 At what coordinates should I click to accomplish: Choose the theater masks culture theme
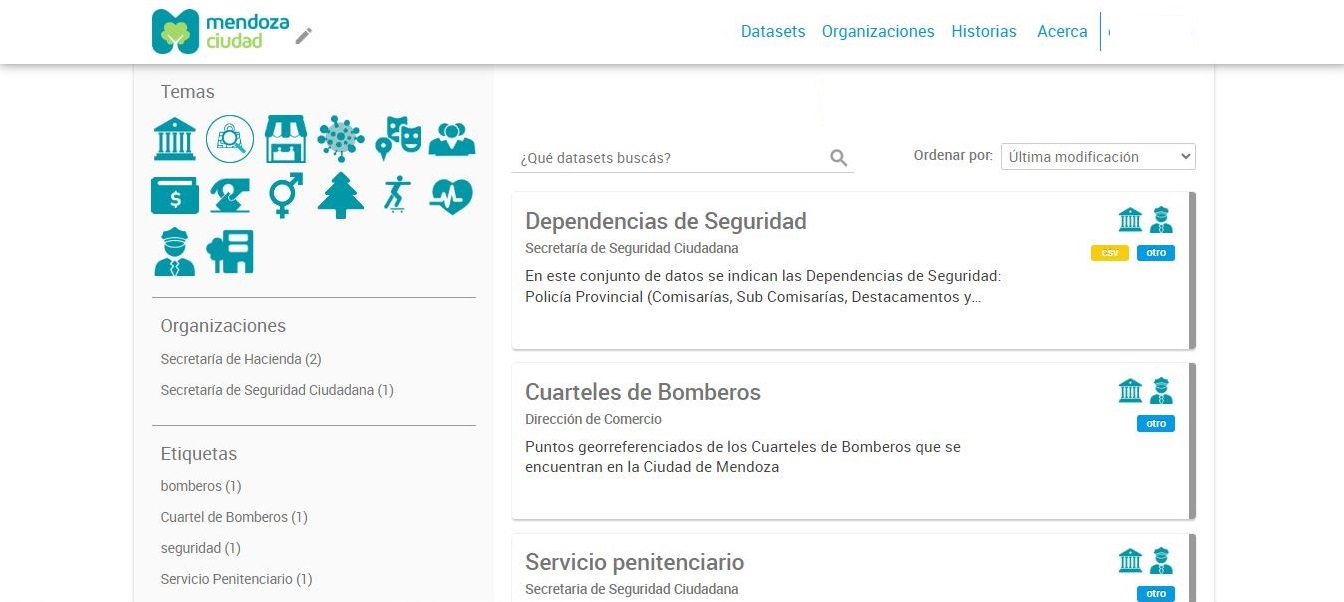pos(397,138)
